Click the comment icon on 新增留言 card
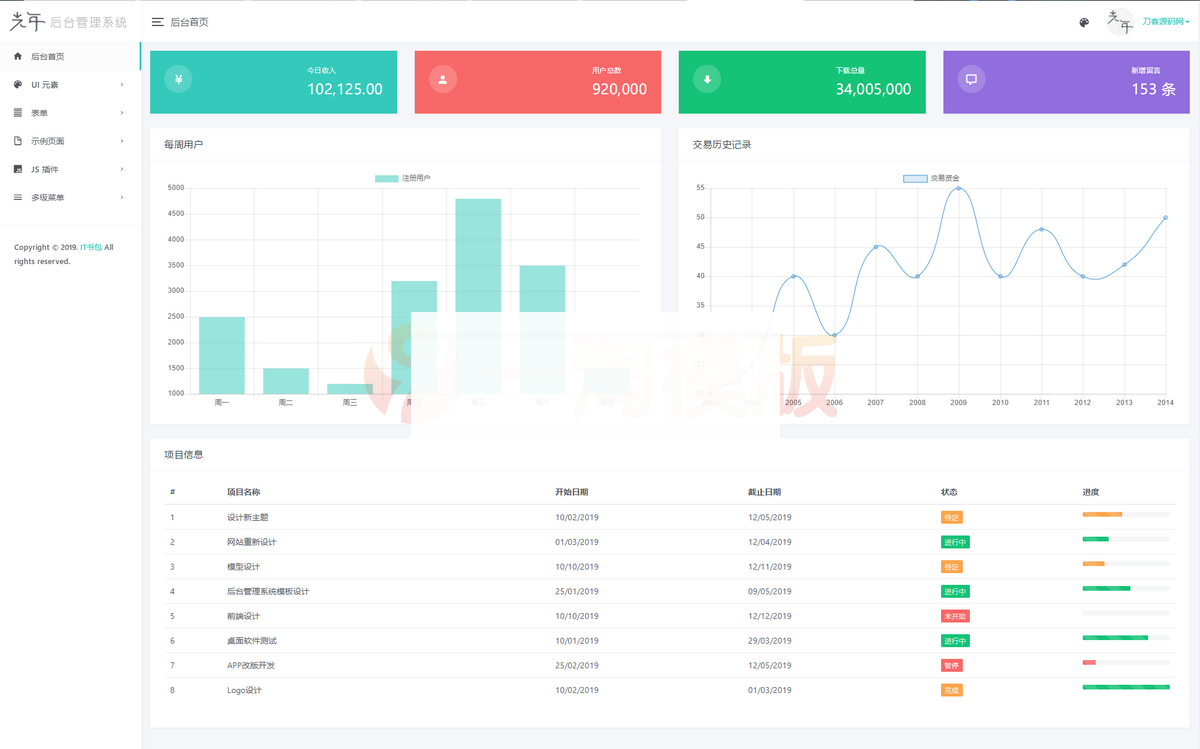Viewport: 1200px width, 749px height. tap(971, 80)
